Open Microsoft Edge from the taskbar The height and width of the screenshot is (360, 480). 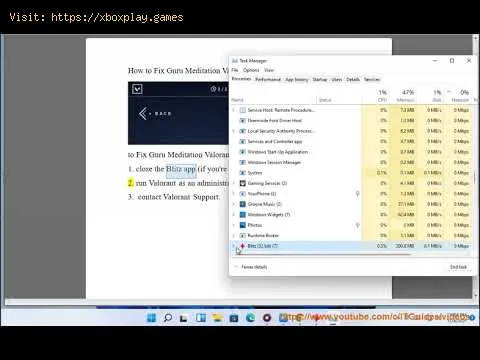point(250,318)
